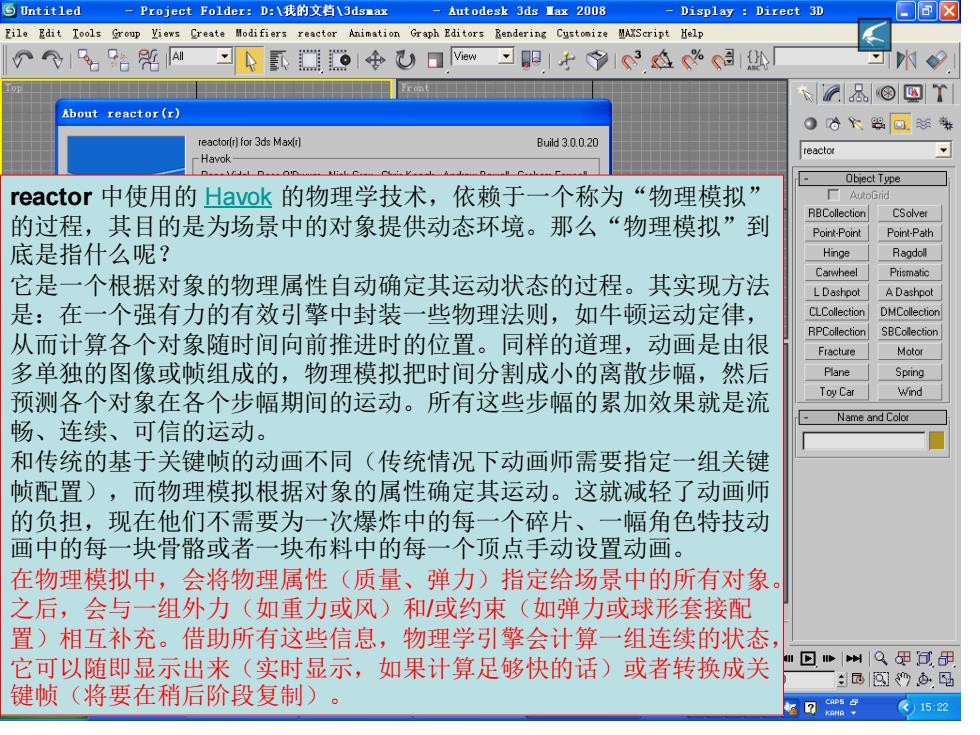The height and width of the screenshot is (735, 980).
Task: Click the Play Animation button
Action: click(808, 659)
